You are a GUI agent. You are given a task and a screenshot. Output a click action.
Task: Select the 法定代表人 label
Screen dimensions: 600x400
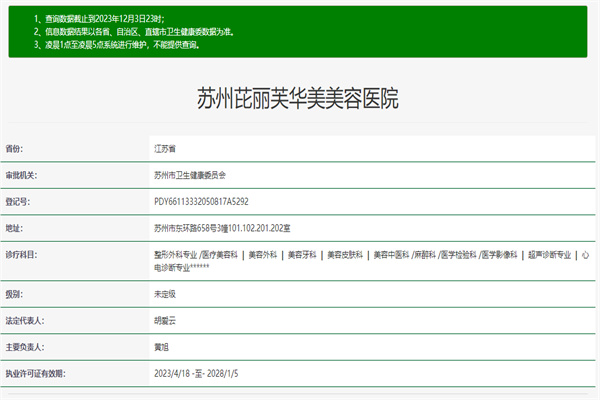tap(25, 321)
